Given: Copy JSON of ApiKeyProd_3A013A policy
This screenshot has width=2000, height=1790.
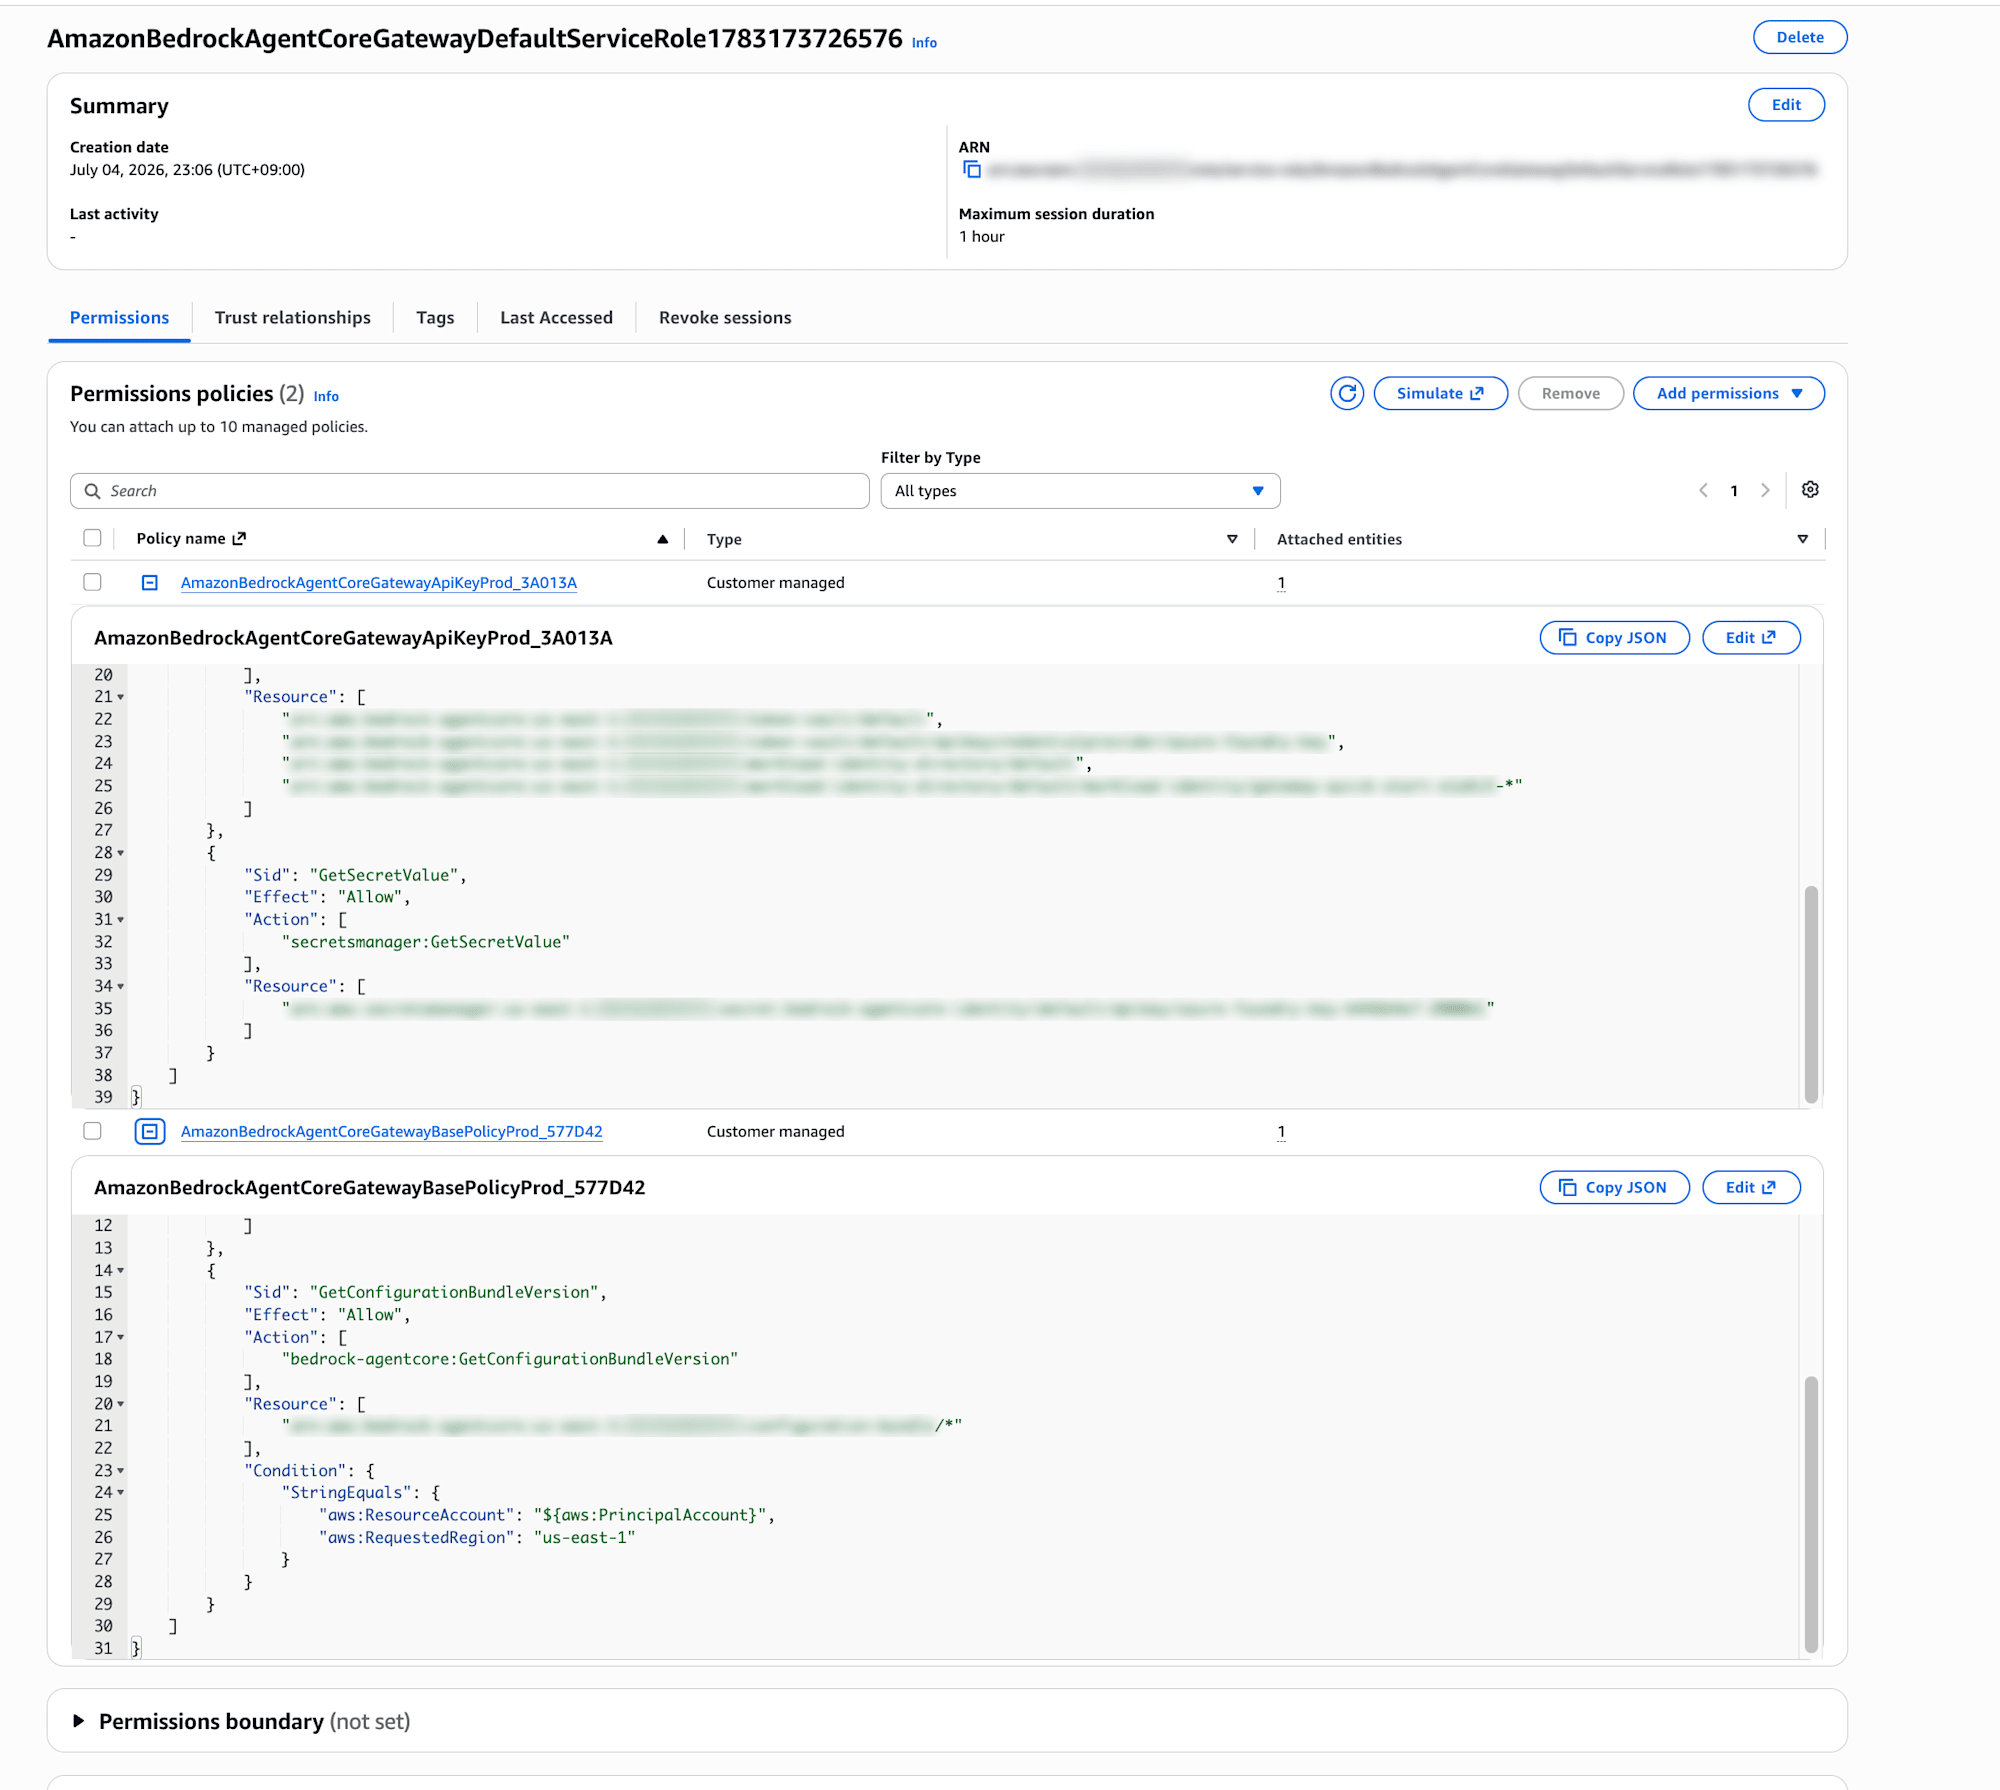Looking at the screenshot, I should [x=1614, y=638].
